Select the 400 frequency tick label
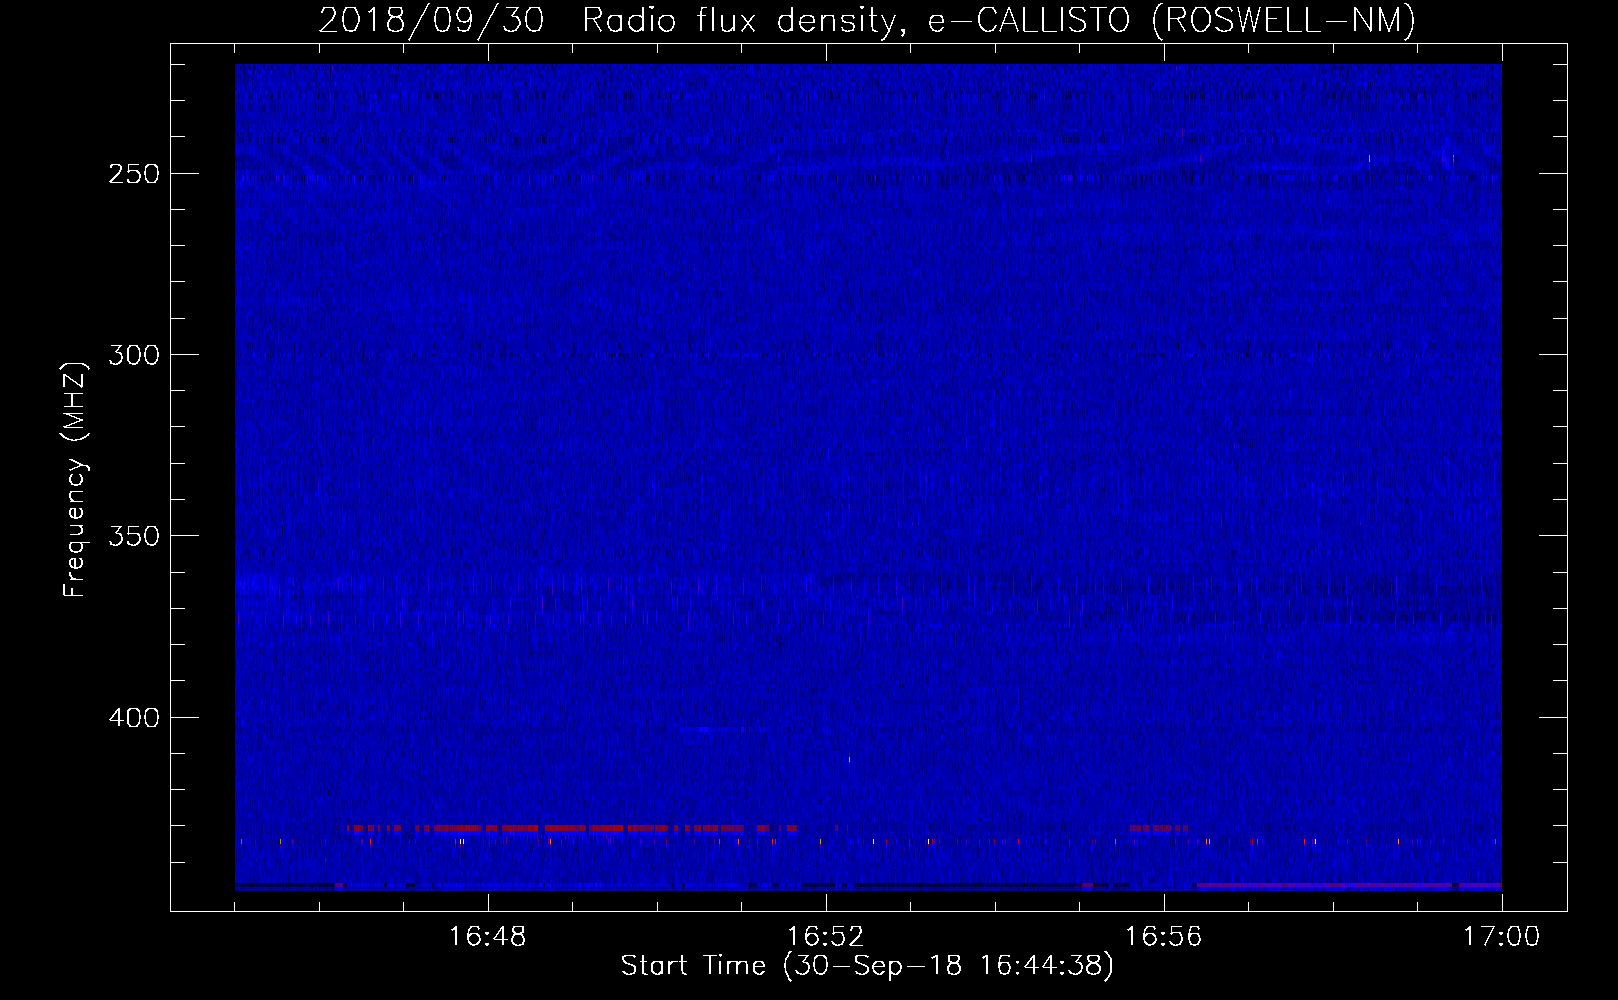1618x1000 pixels. coord(134,718)
